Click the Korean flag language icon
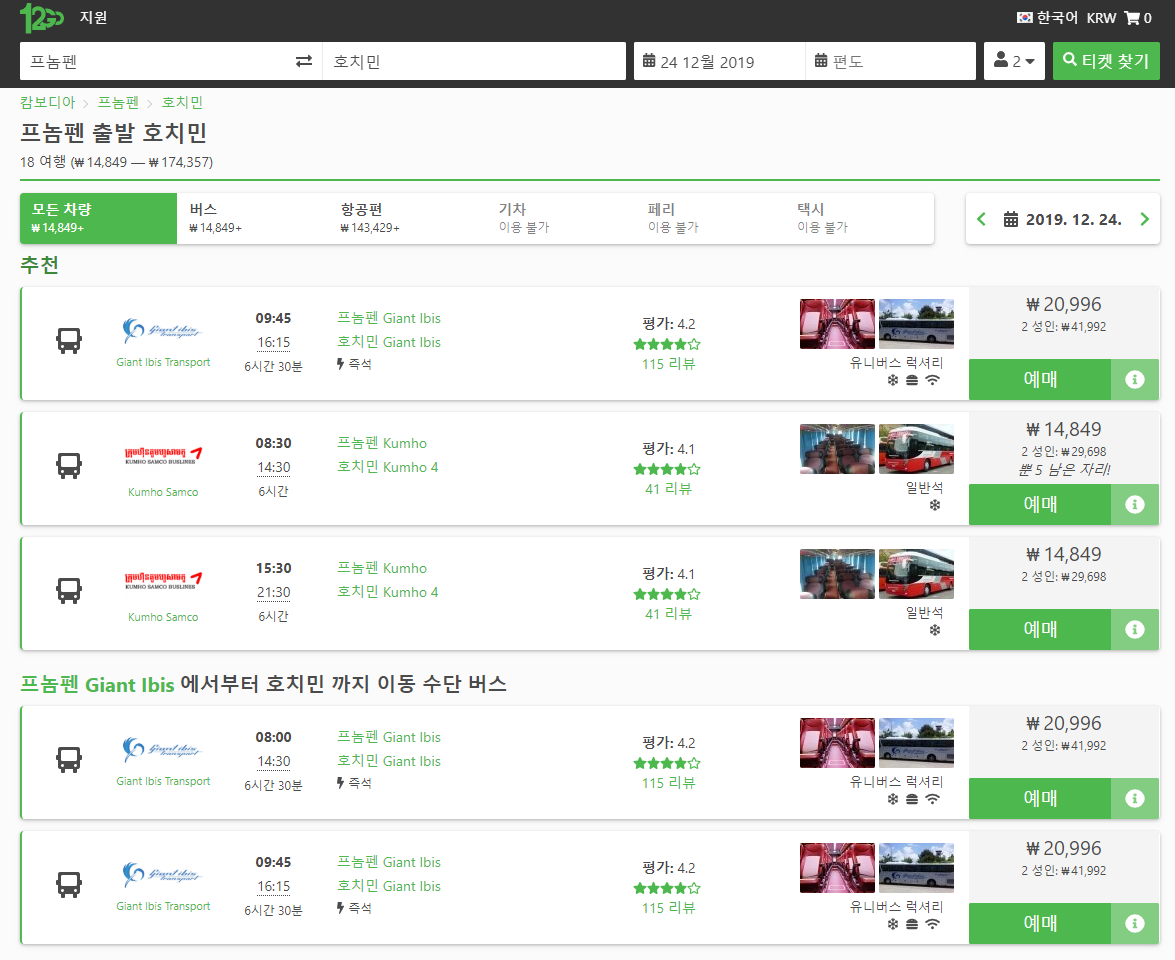 click(1024, 17)
